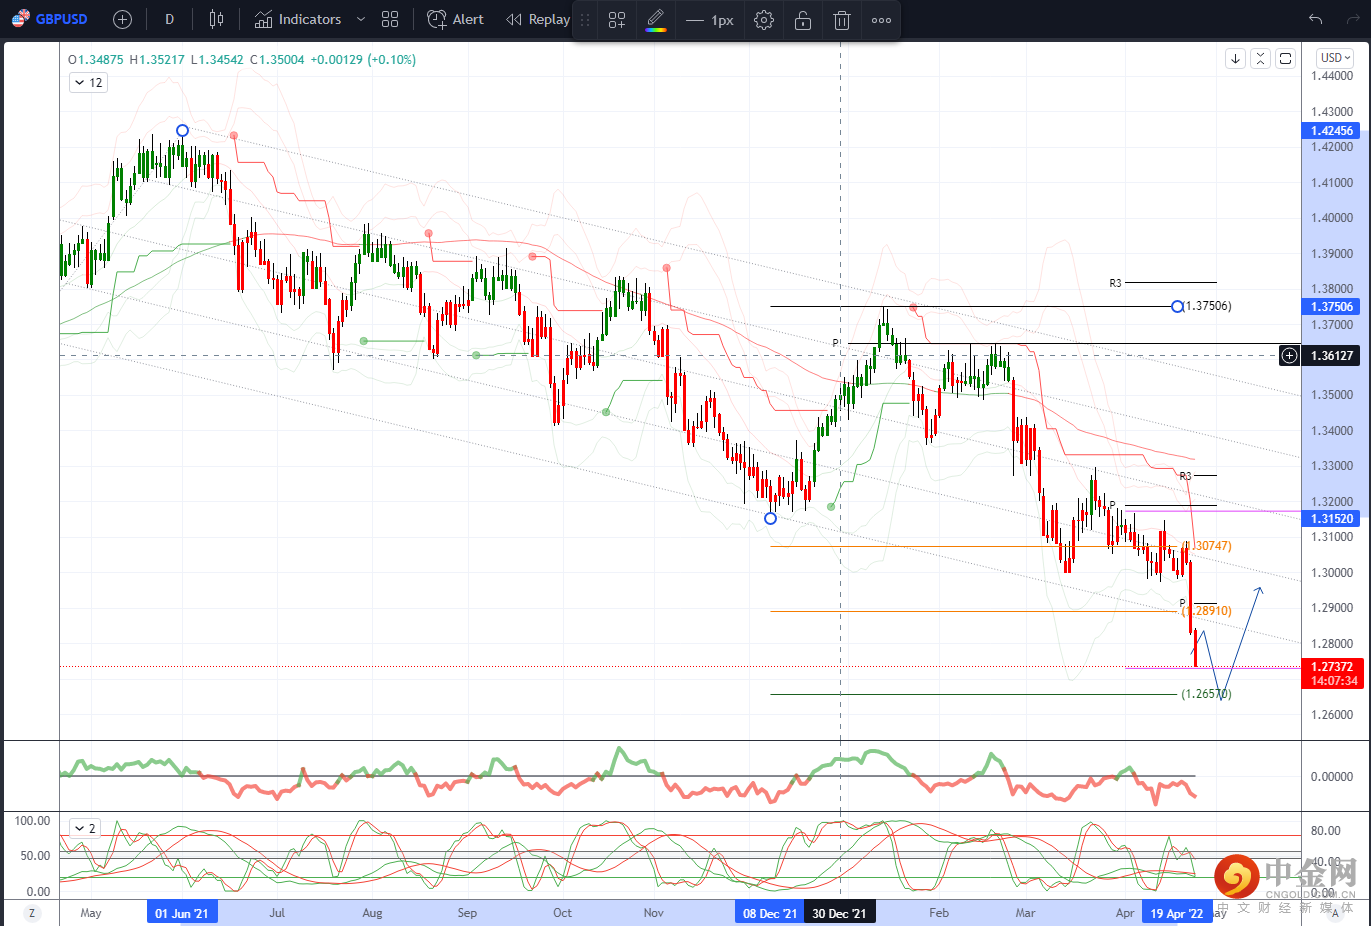Toggle auto scale with the A button
1371x926 pixels.
pyautogui.click(x=1335, y=913)
